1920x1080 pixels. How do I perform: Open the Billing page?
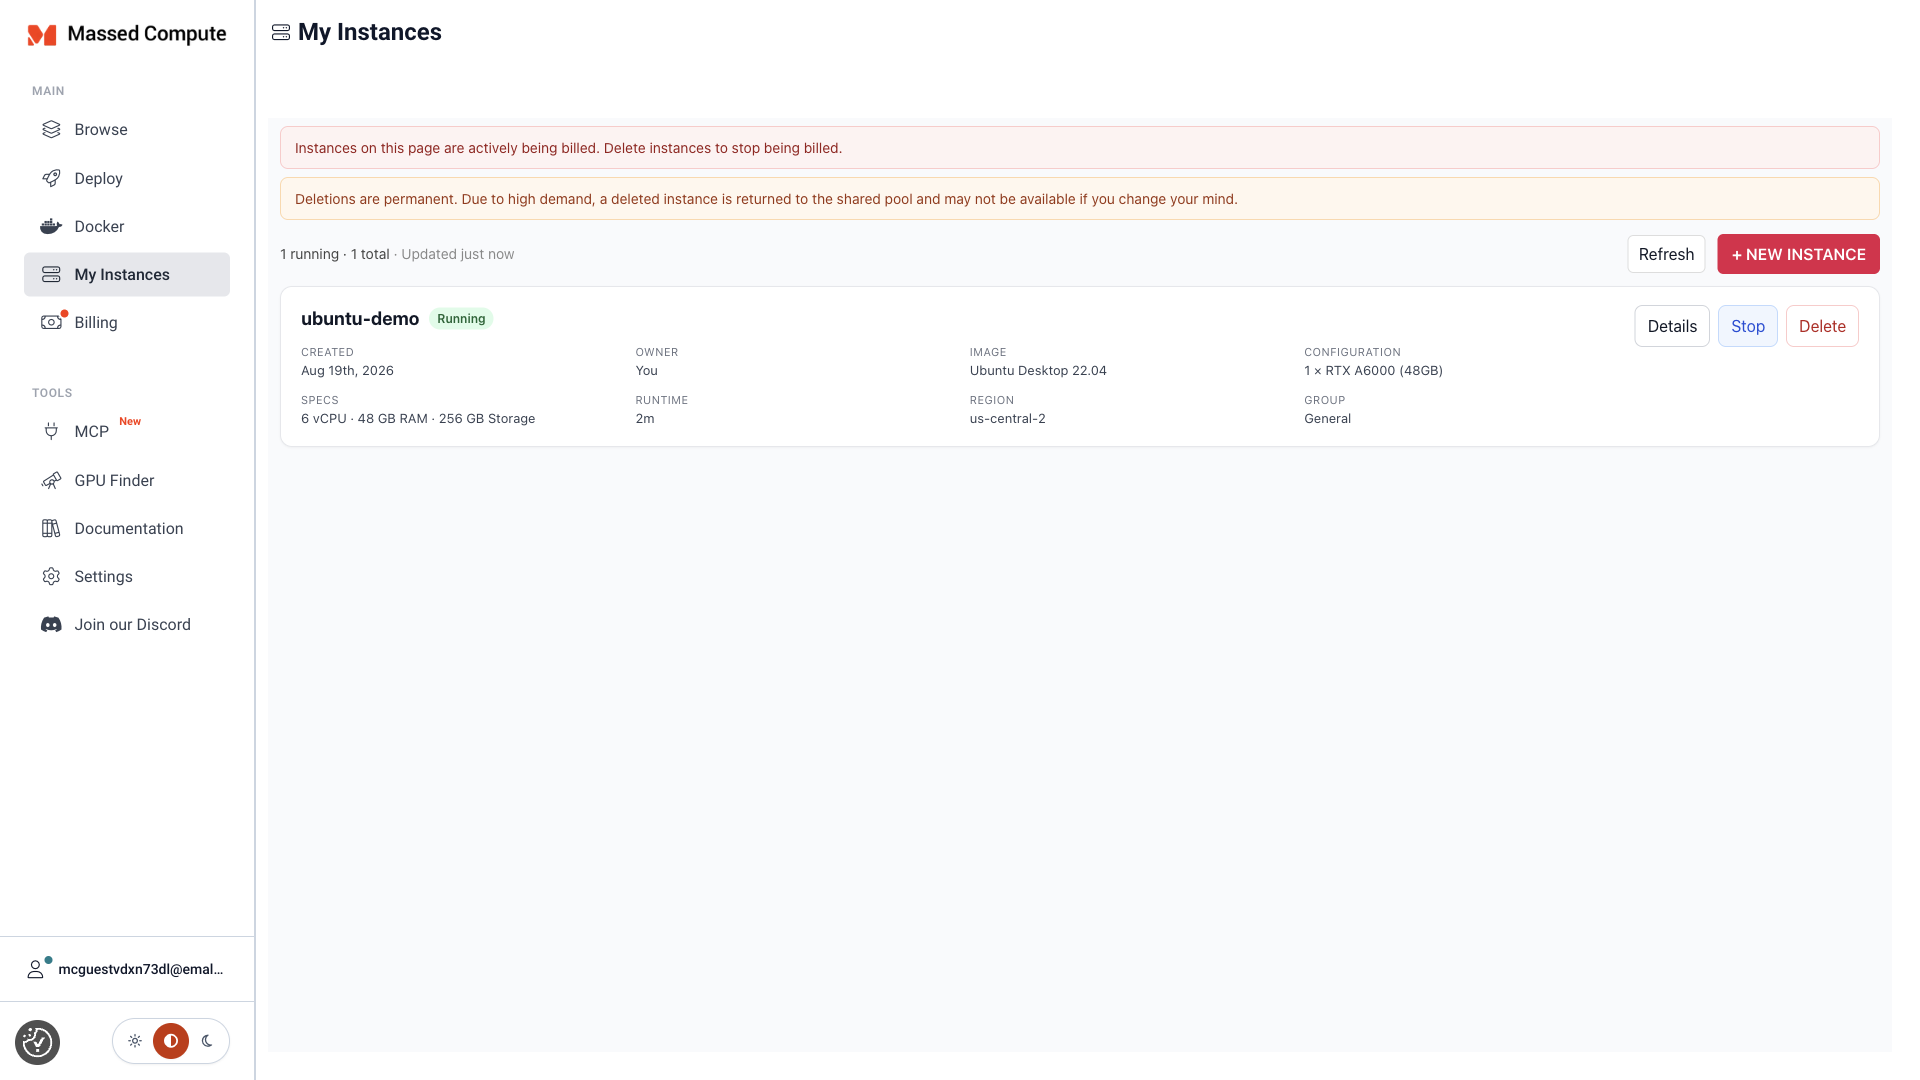coord(127,322)
